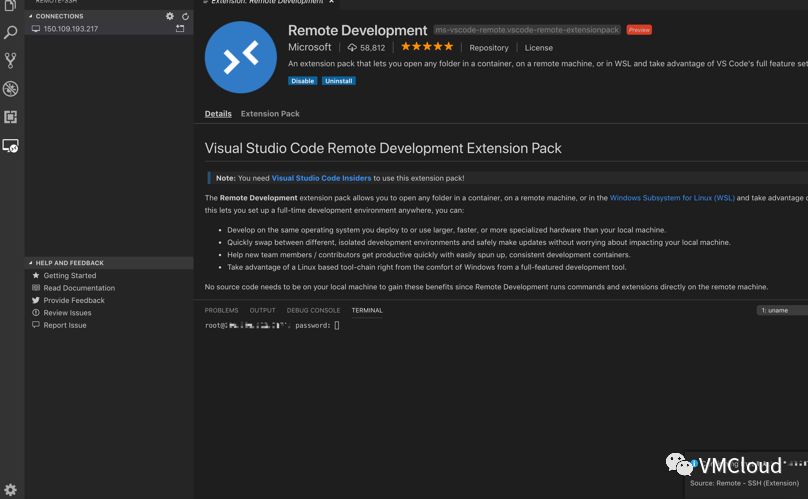808x499 pixels.
Task: Click the Getting Started star icon
Action: (x=36, y=275)
